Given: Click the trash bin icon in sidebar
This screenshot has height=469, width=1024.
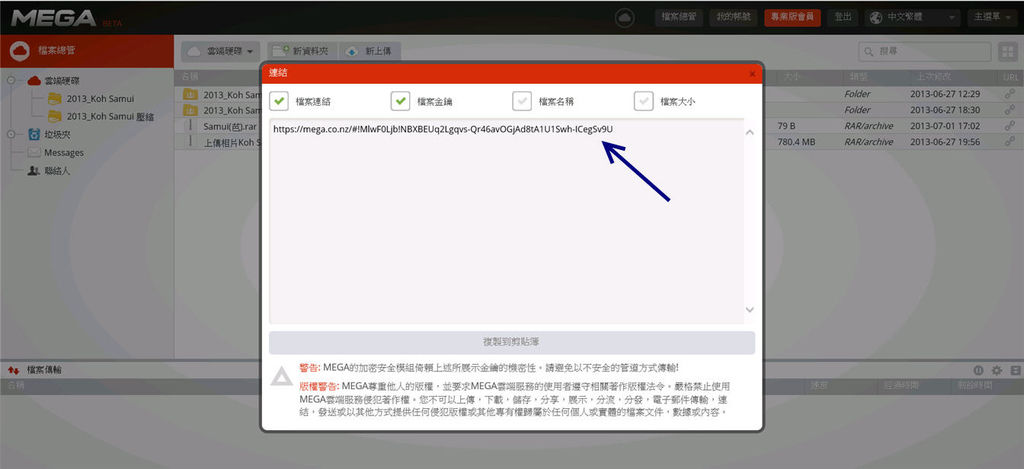Looking at the screenshot, I should pyautogui.click(x=34, y=135).
